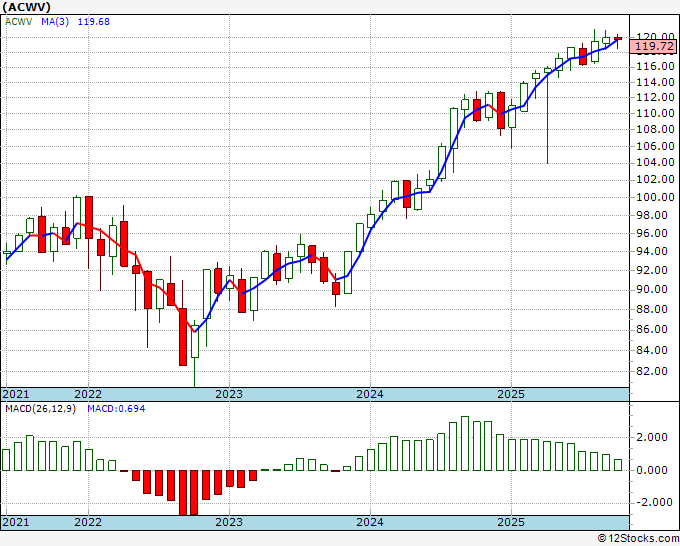
Task: Click the 116.00 price axis label
Action: [x=655, y=66]
